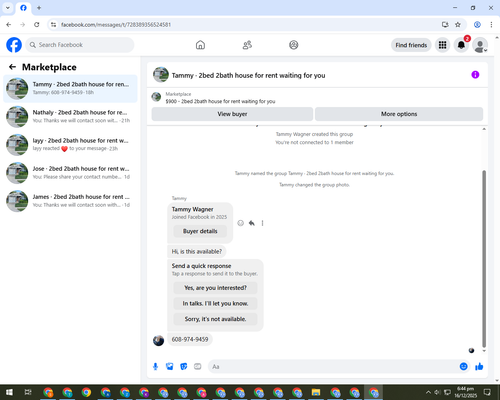Open the layy conversation in the list
This screenshot has height=400, width=500.
click(70, 145)
